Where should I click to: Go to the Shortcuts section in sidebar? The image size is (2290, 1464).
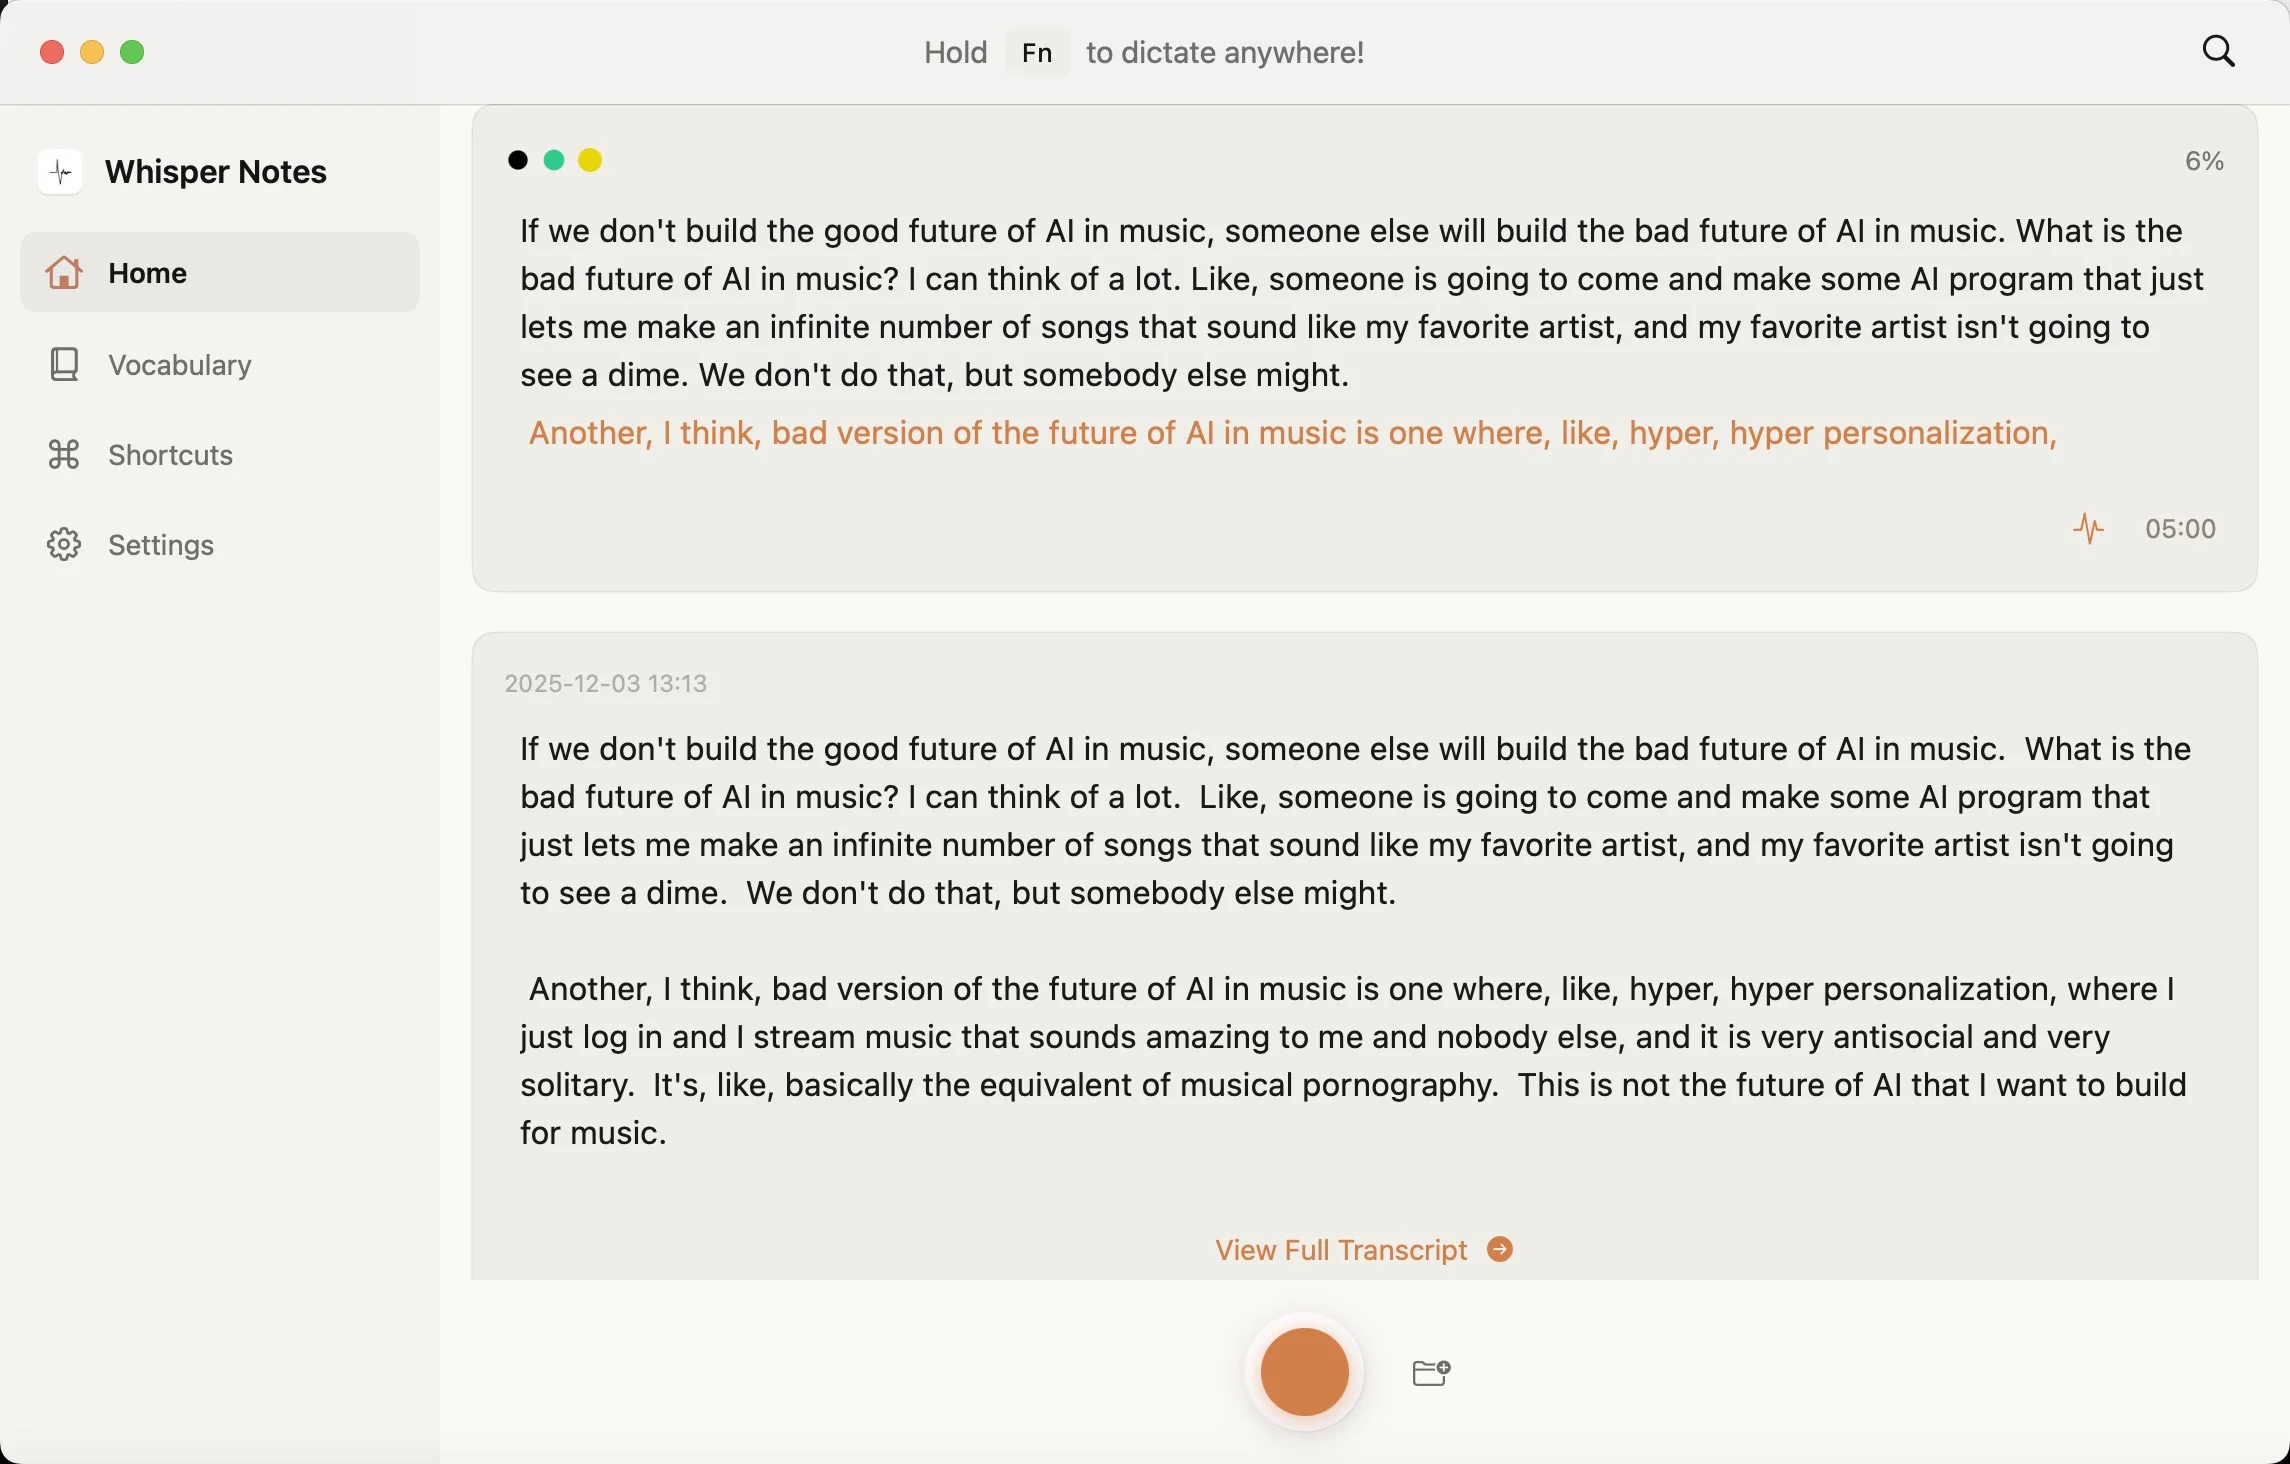pyautogui.click(x=170, y=455)
